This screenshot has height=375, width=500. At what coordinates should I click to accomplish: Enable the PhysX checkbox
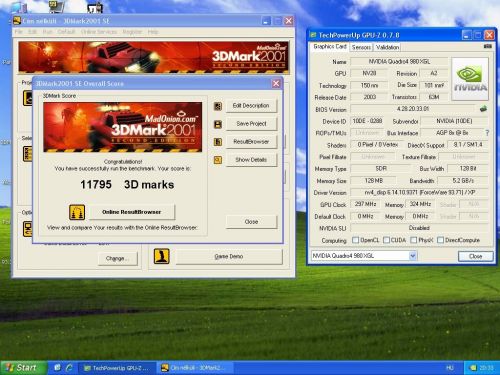414,240
